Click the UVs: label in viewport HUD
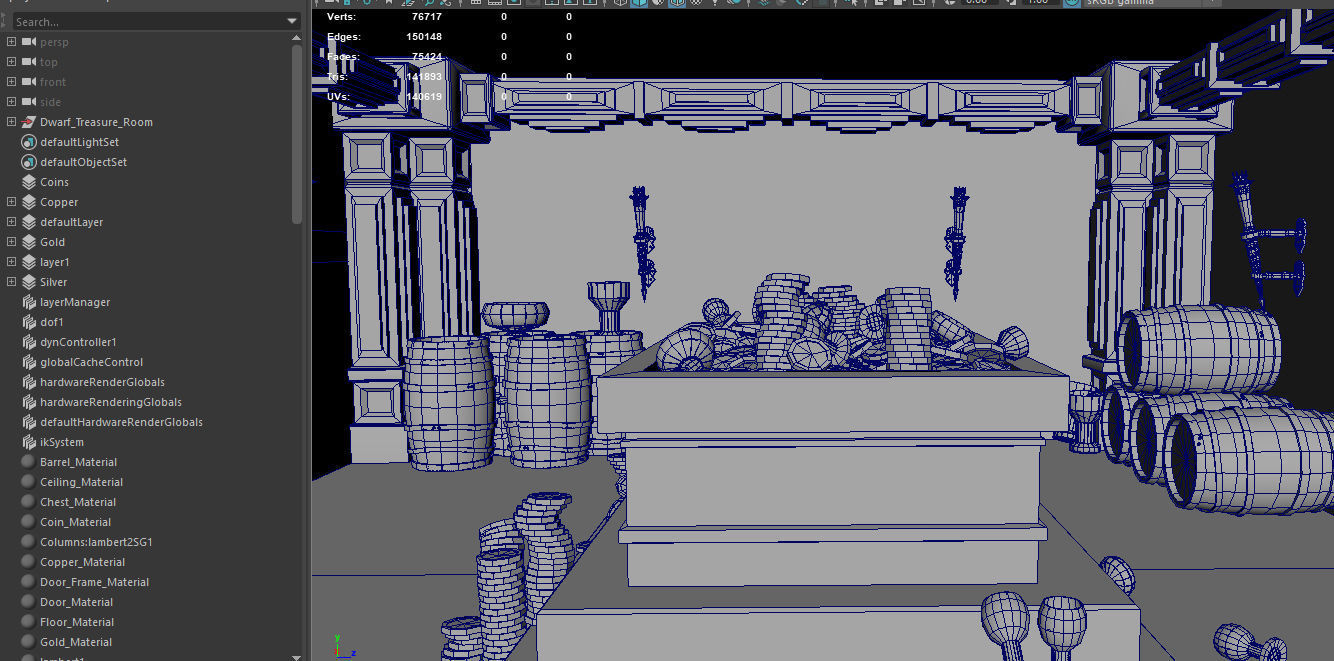1334x661 pixels. click(338, 97)
